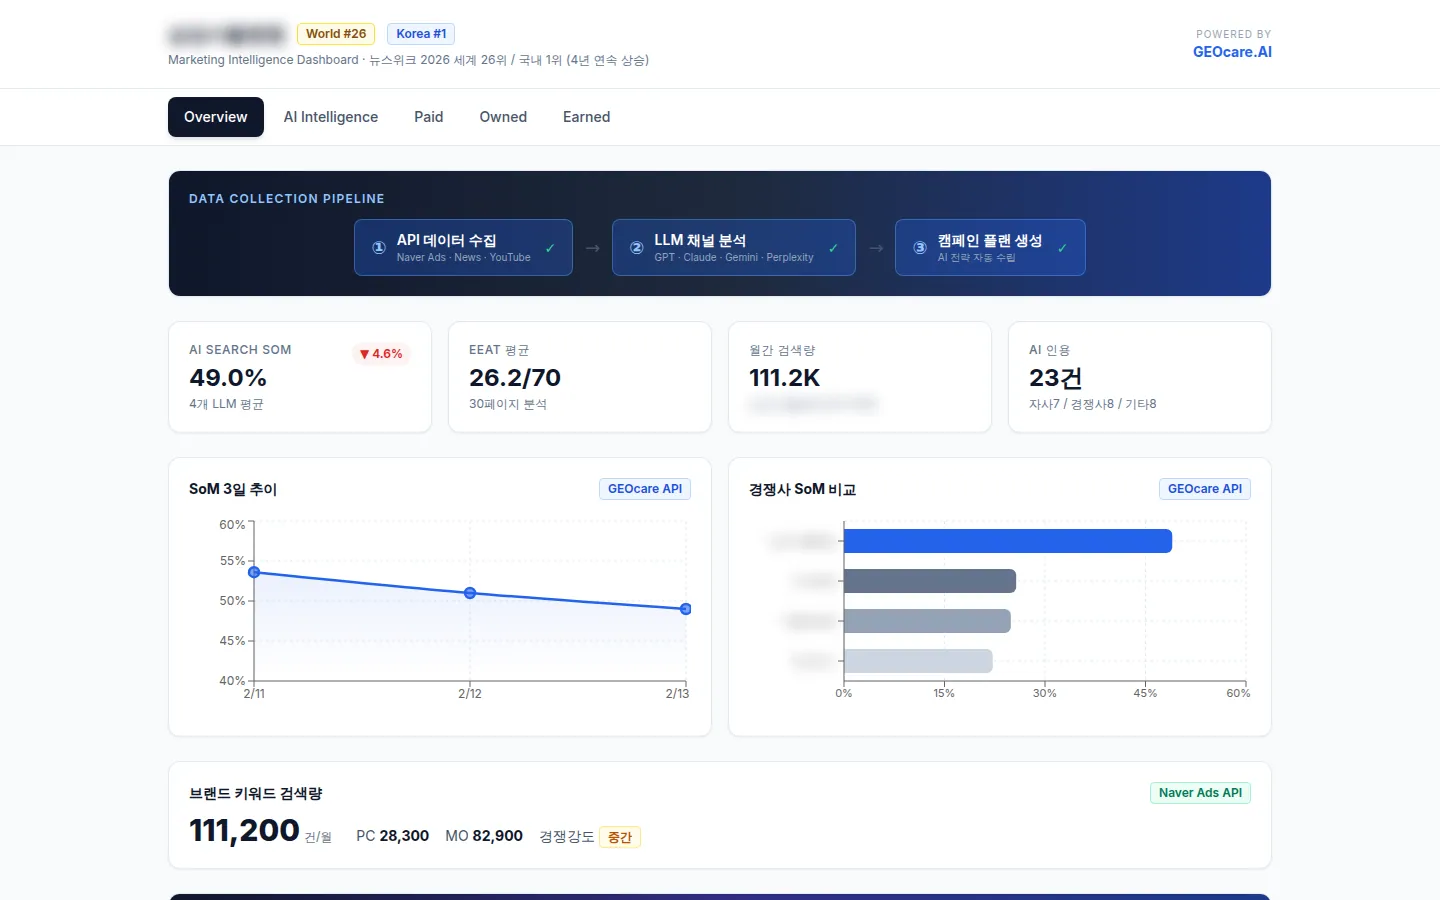Open the Paid tab
The image size is (1440, 900).
coord(429,117)
